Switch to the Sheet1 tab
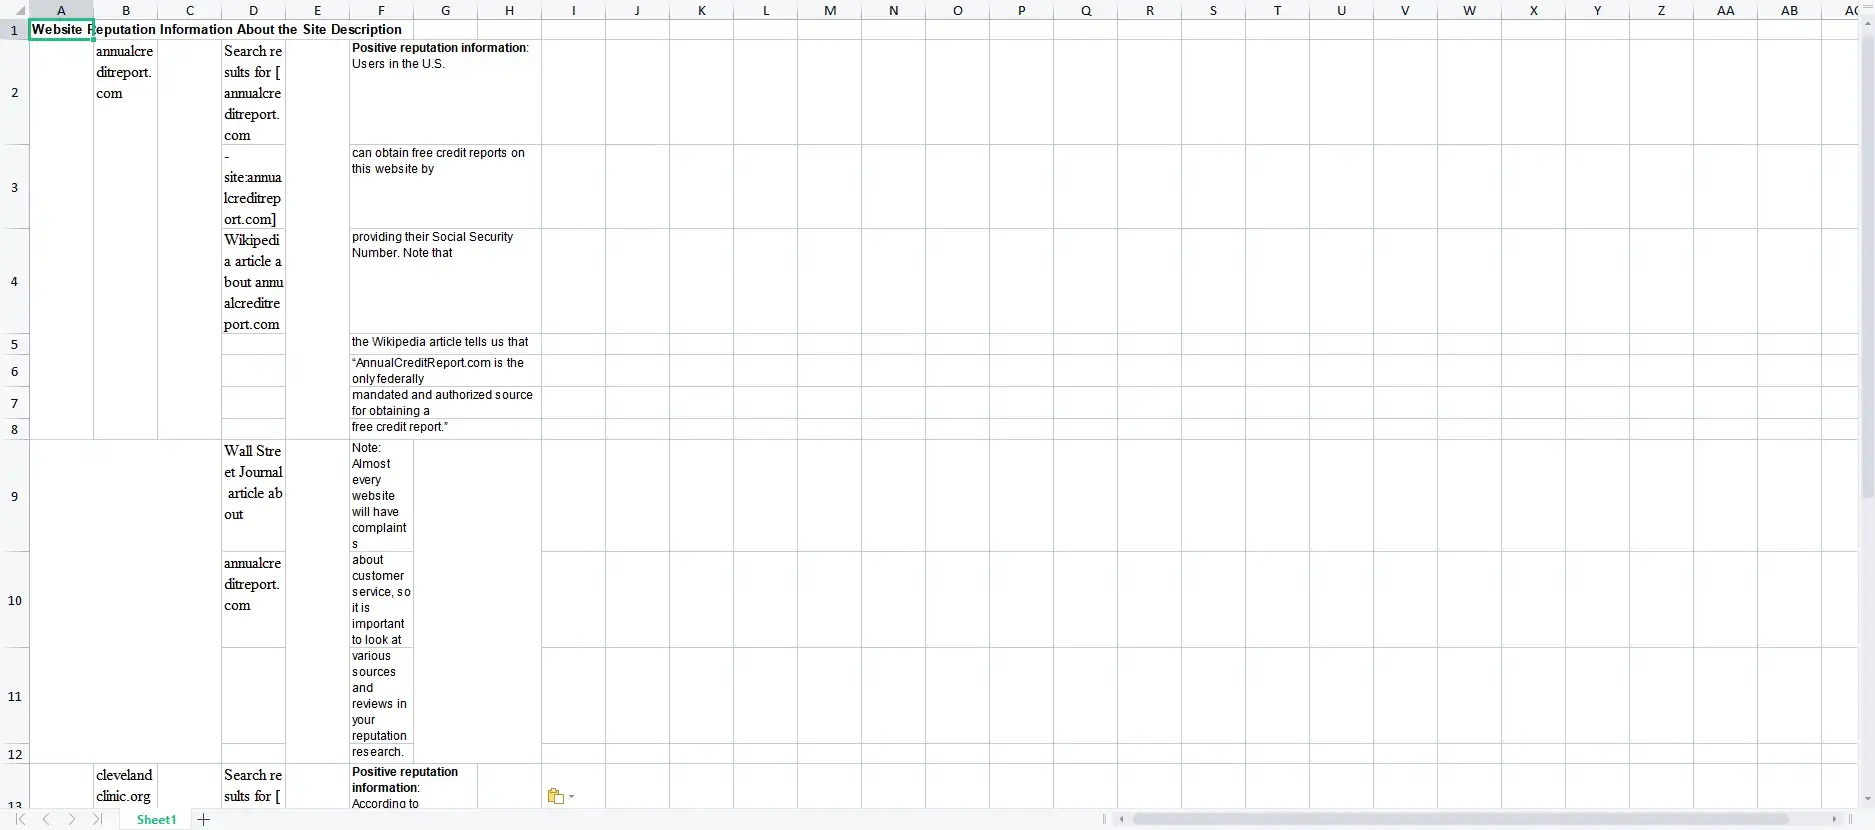Viewport: 1875px width, 830px height. click(x=156, y=819)
